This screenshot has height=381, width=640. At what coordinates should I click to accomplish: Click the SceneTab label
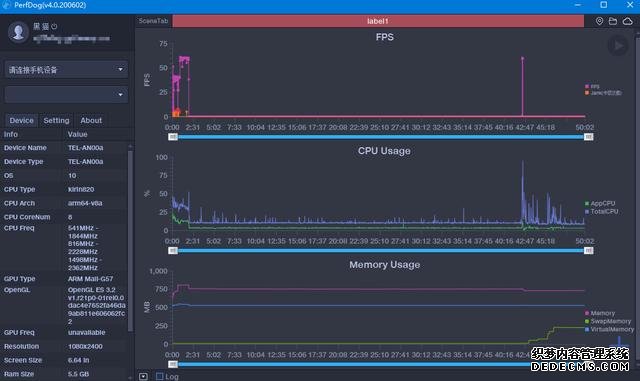(x=153, y=21)
